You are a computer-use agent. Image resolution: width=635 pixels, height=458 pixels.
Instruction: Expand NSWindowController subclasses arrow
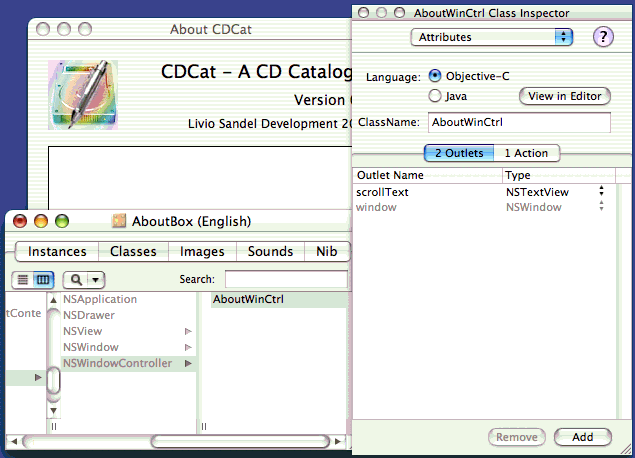pyautogui.click(x=188, y=363)
